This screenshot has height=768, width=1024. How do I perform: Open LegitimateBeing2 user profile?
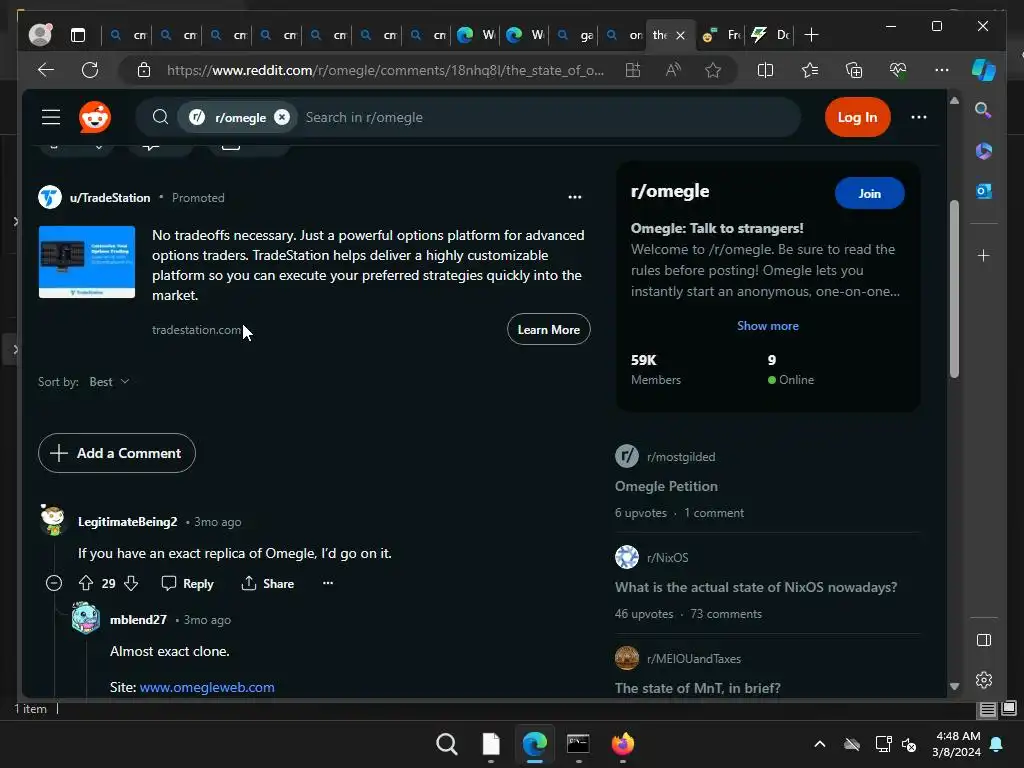[127, 522]
